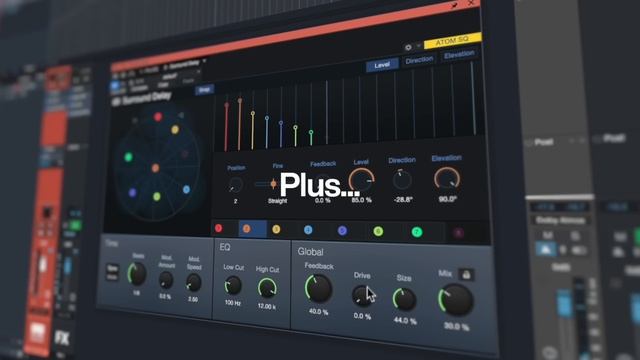The image size is (640, 360).
Task: Click the light blue dot in the surround panner
Action: tap(186, 189)
